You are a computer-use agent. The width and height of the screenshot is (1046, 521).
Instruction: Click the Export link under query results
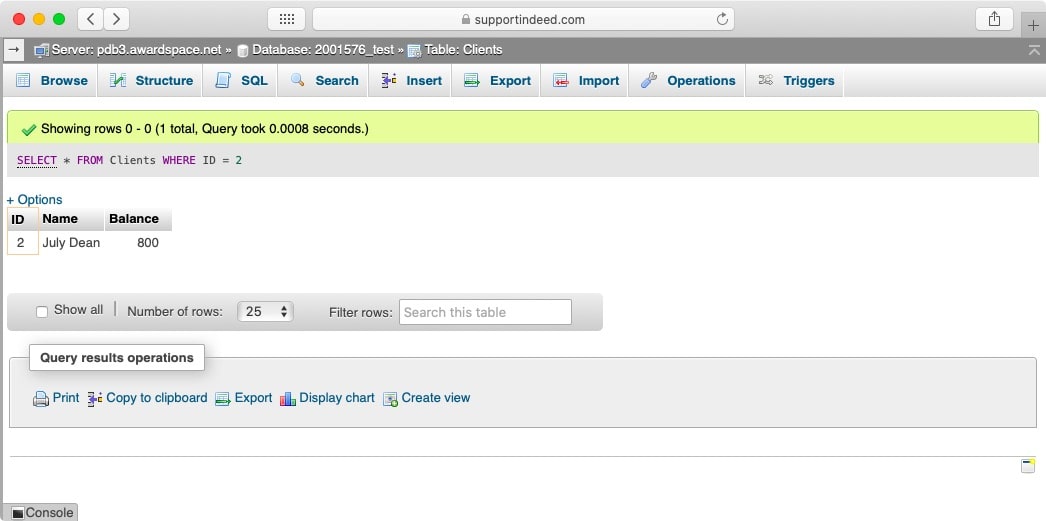253,398
